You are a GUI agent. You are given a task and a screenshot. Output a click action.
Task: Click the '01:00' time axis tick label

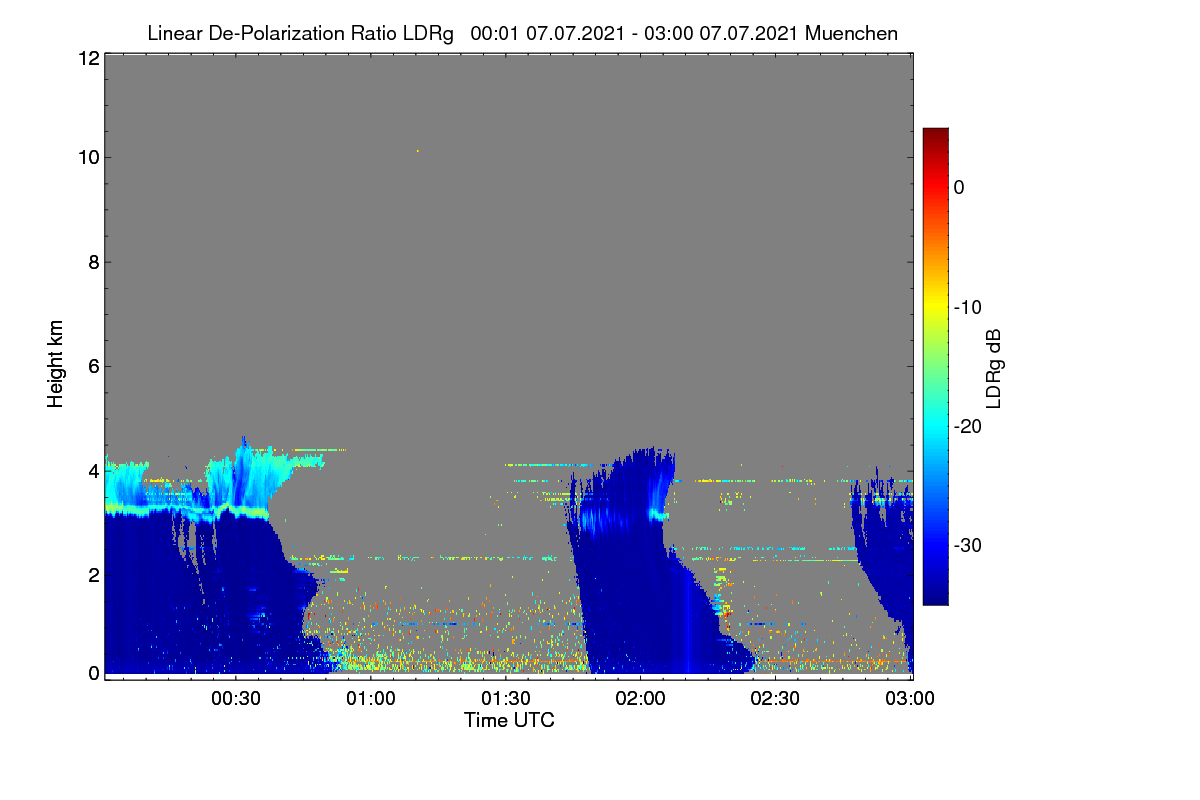pyautogui.click(x=371, y=699)
